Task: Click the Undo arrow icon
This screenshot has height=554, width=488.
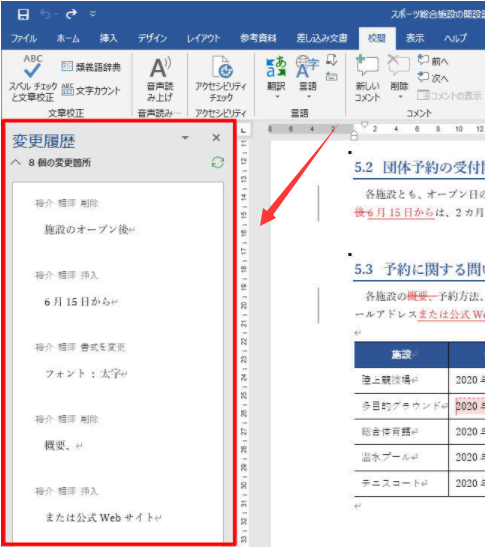Action: tap(45, 14)
